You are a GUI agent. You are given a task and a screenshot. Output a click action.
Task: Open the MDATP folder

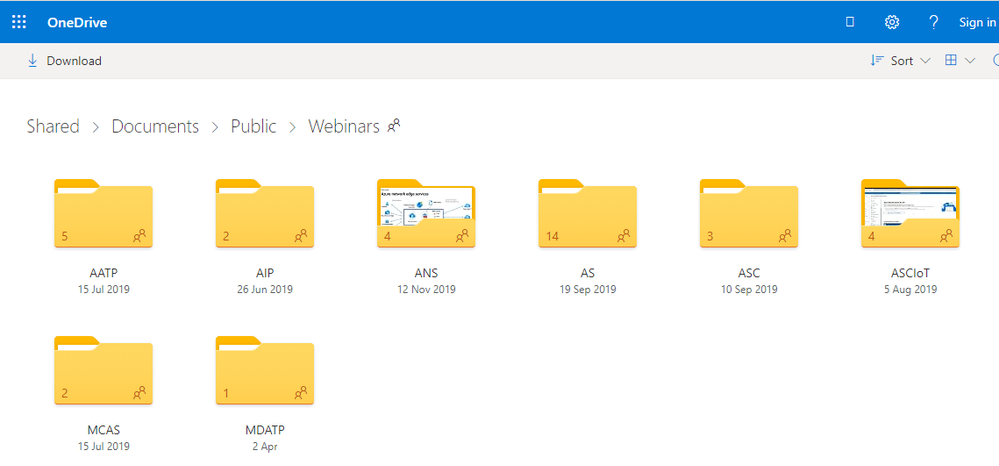point(264,371)
